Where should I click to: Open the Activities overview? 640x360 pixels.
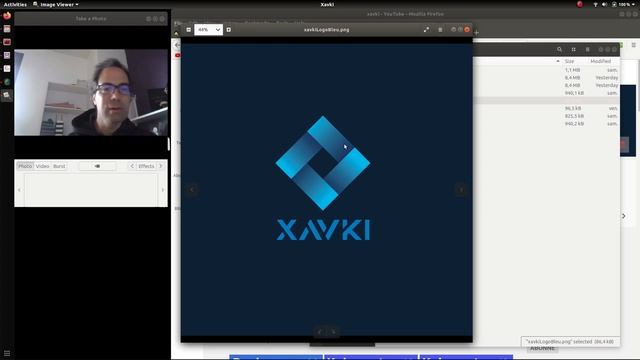point(15,4)
